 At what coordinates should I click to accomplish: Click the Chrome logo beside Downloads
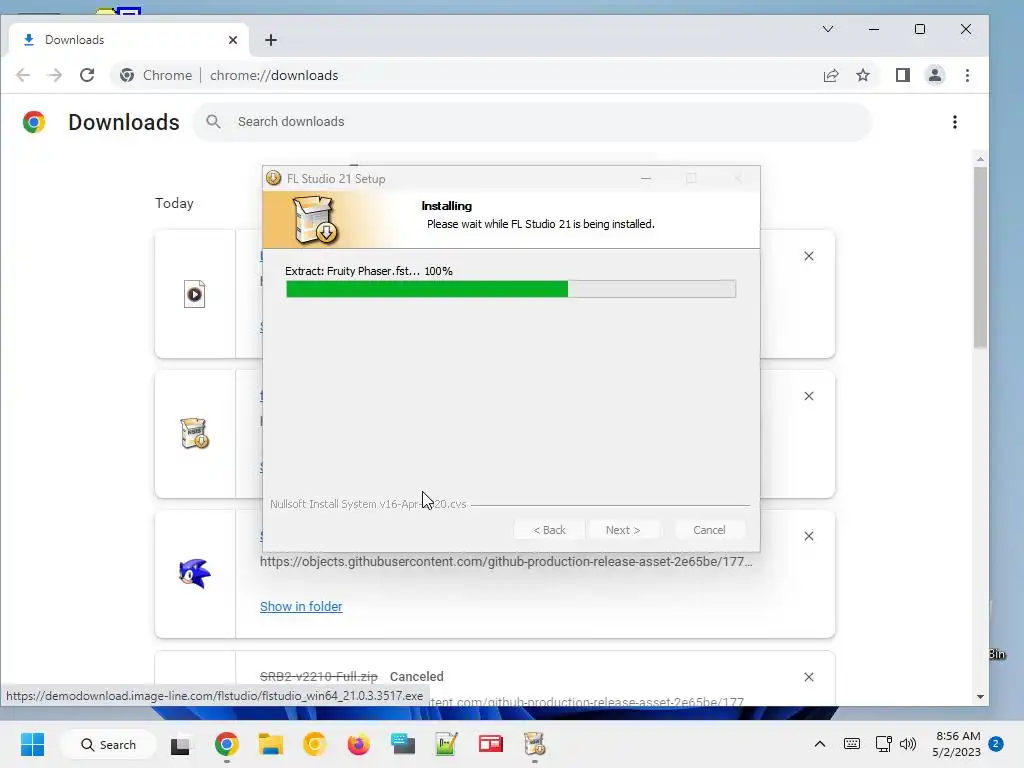point(34,122)
